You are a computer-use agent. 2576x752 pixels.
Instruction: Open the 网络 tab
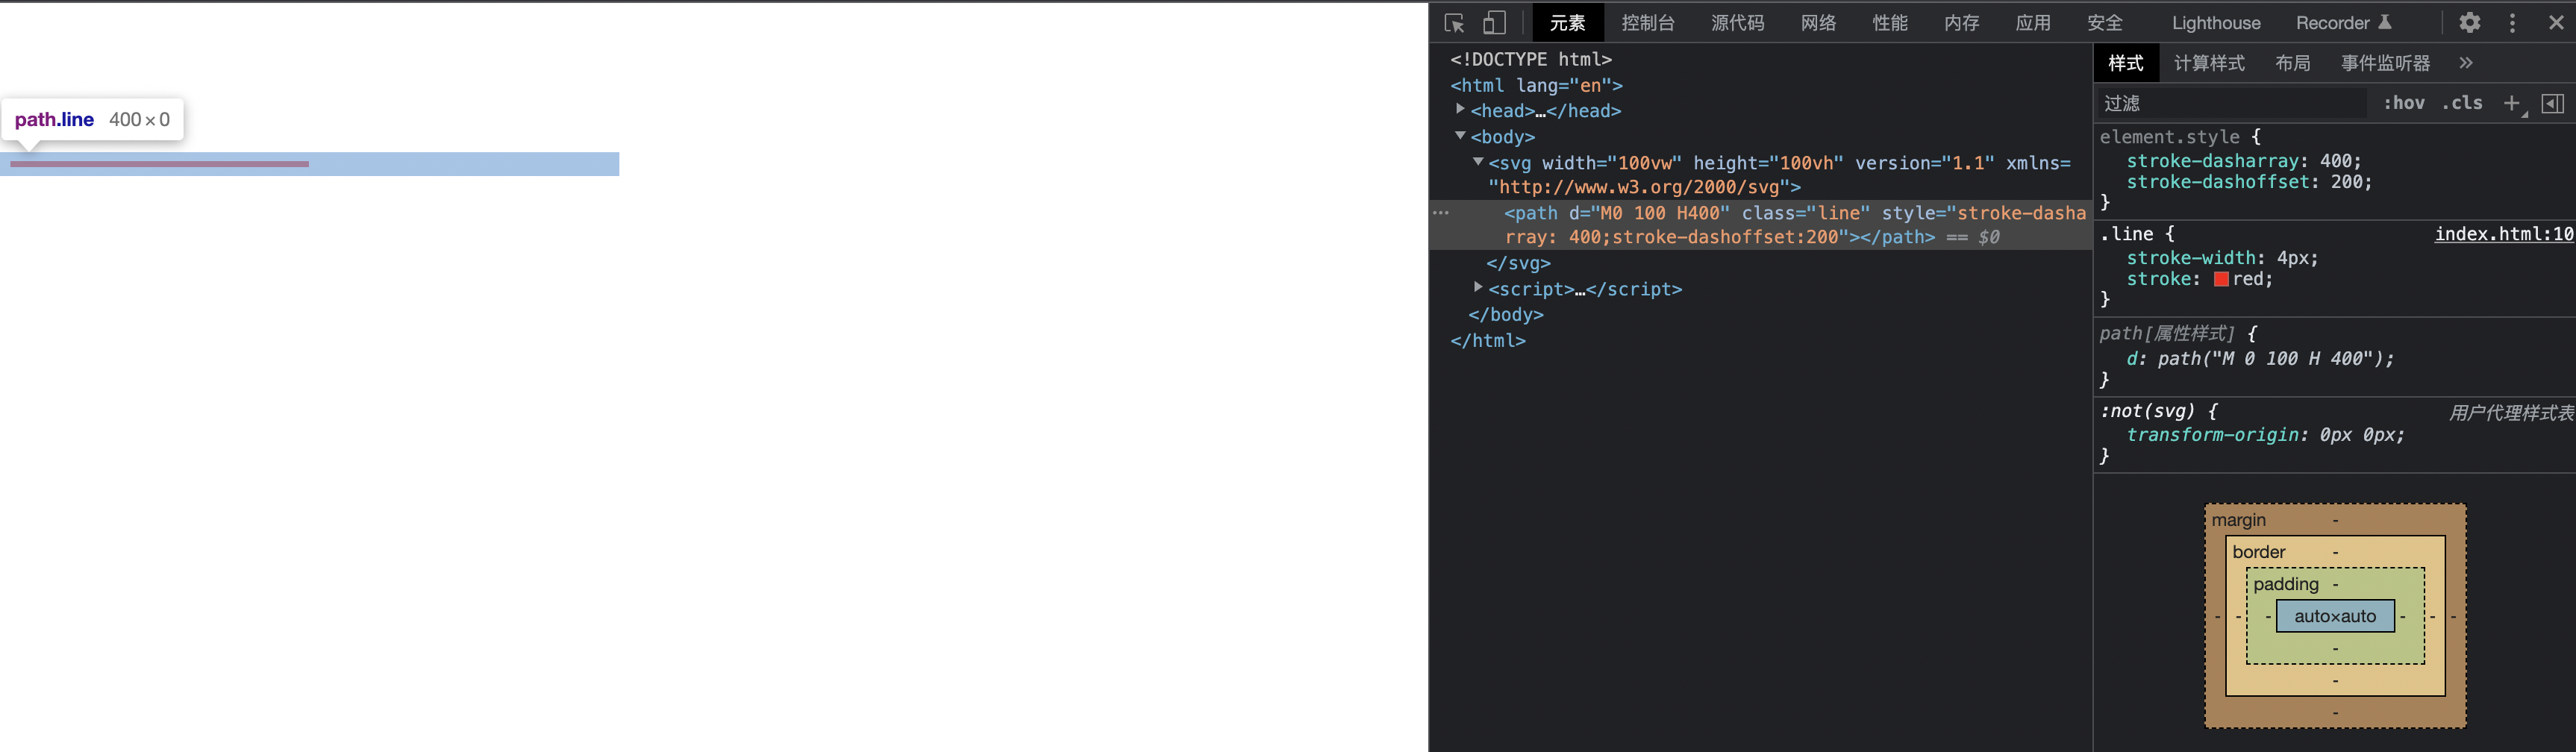pyautogui.click(x=1818, y=23)
